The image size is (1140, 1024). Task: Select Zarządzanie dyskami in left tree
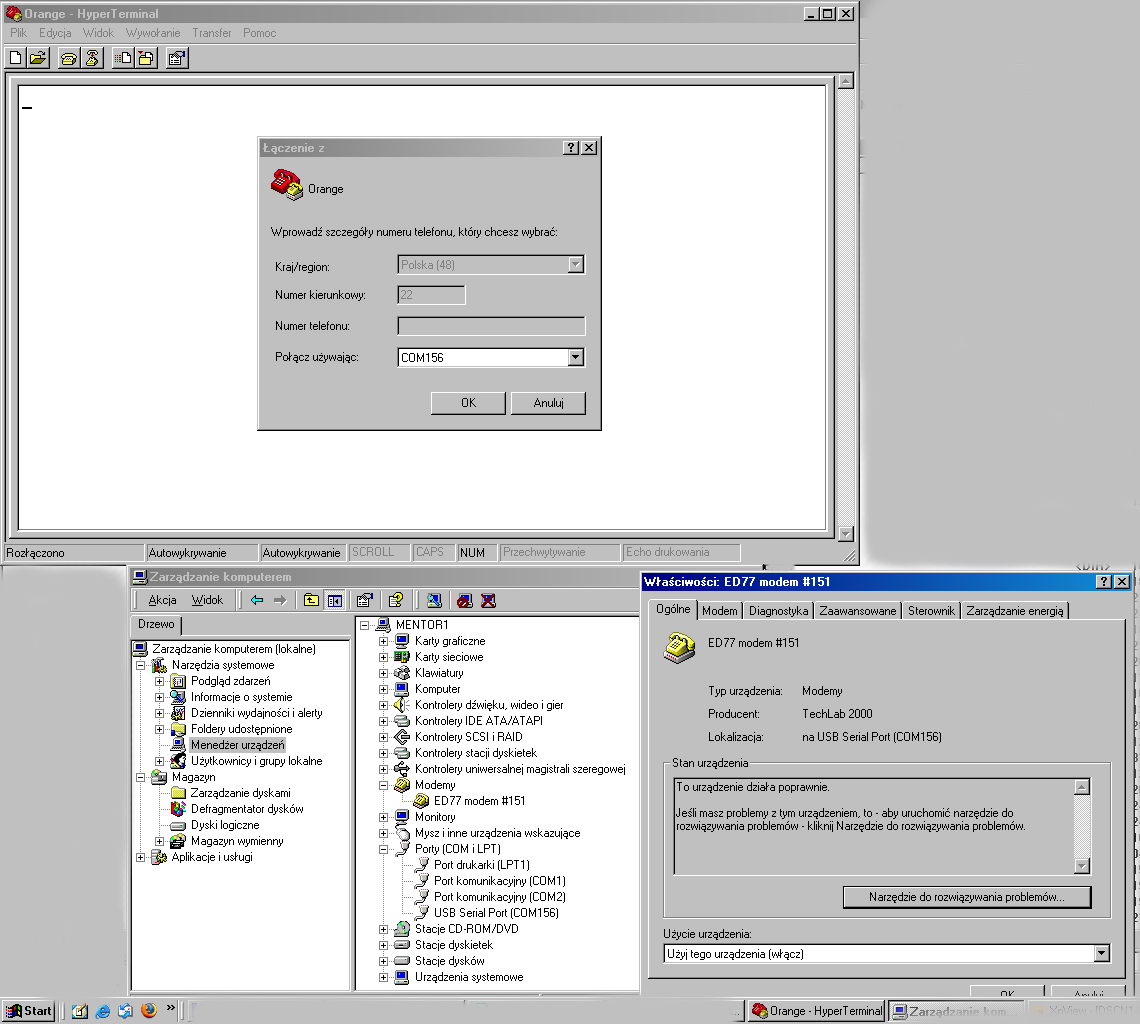[x=241, y=793]
